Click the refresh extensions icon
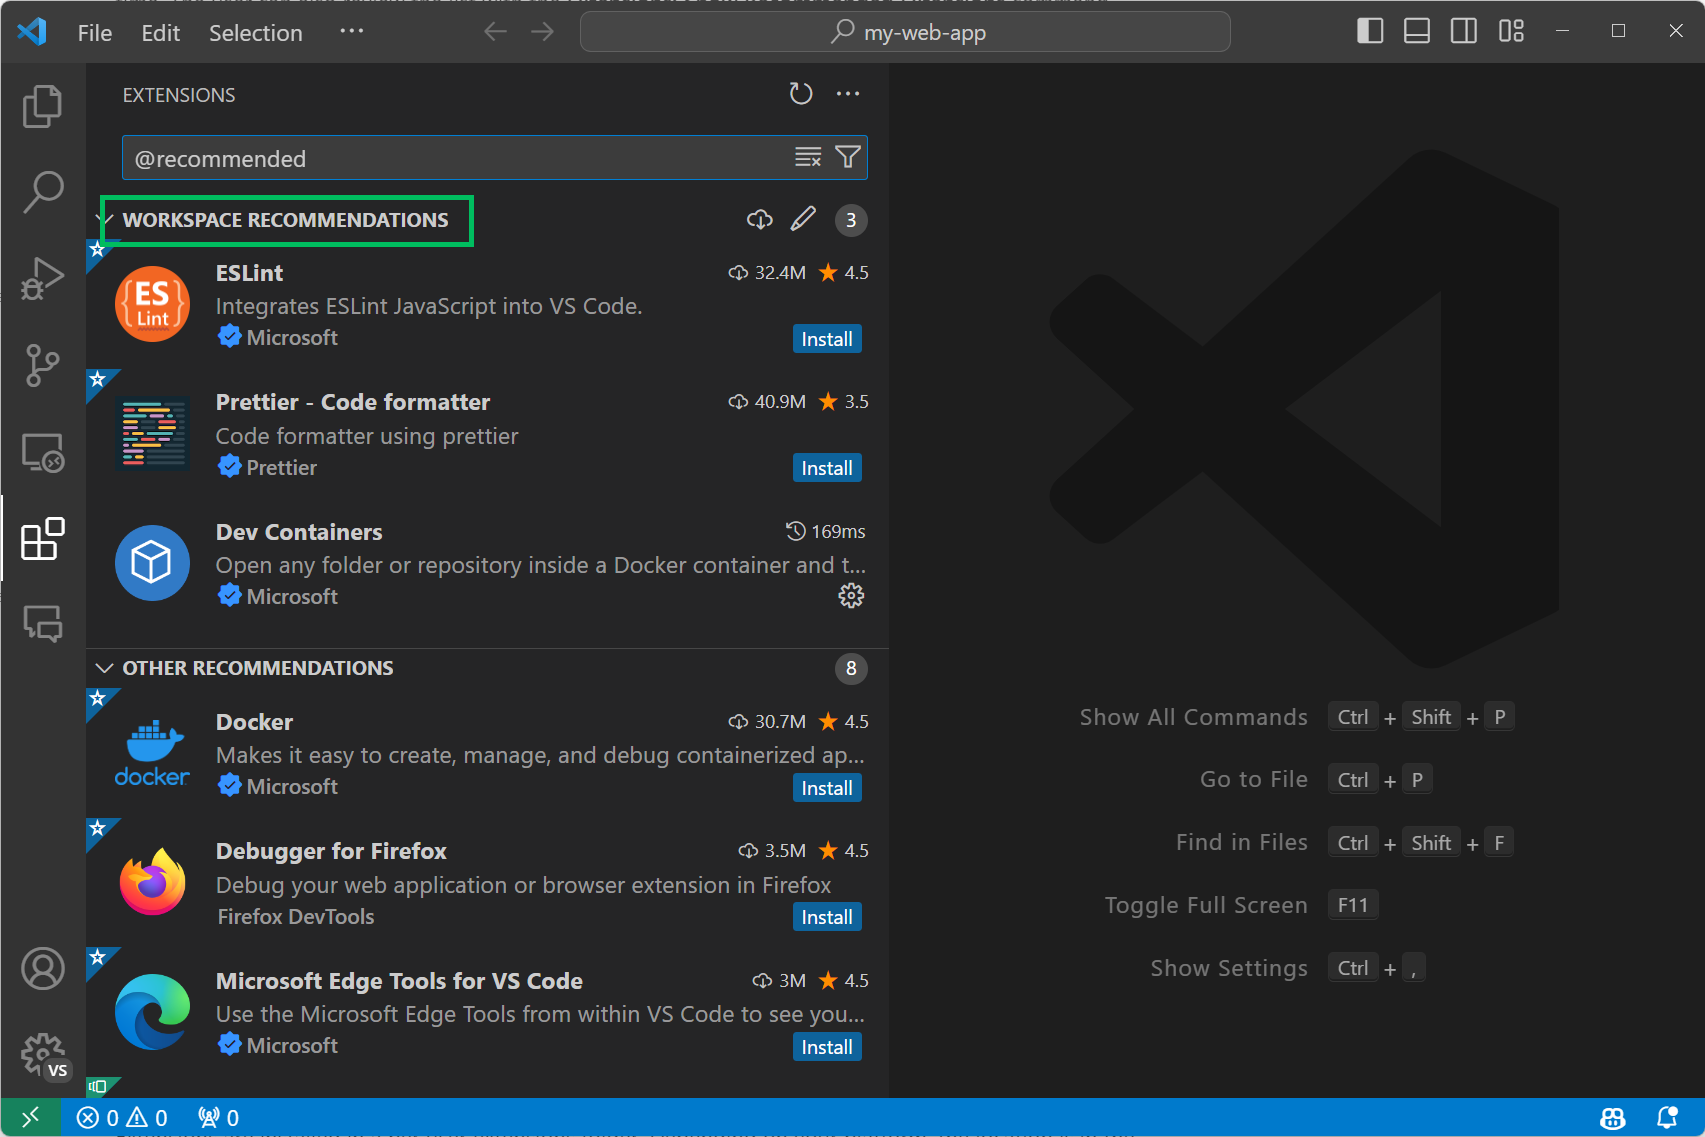The width and height of the screenshot is (1705, 1137). coord(800,94)
